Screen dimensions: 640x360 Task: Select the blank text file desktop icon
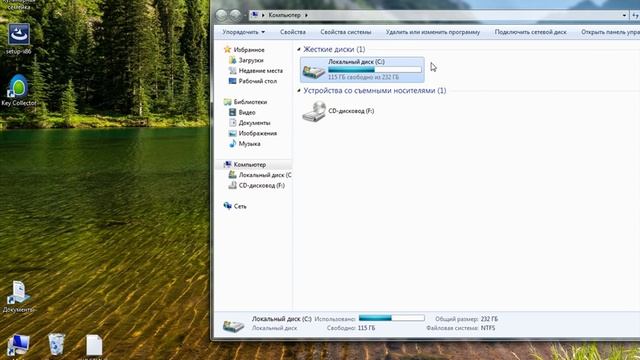94,345
